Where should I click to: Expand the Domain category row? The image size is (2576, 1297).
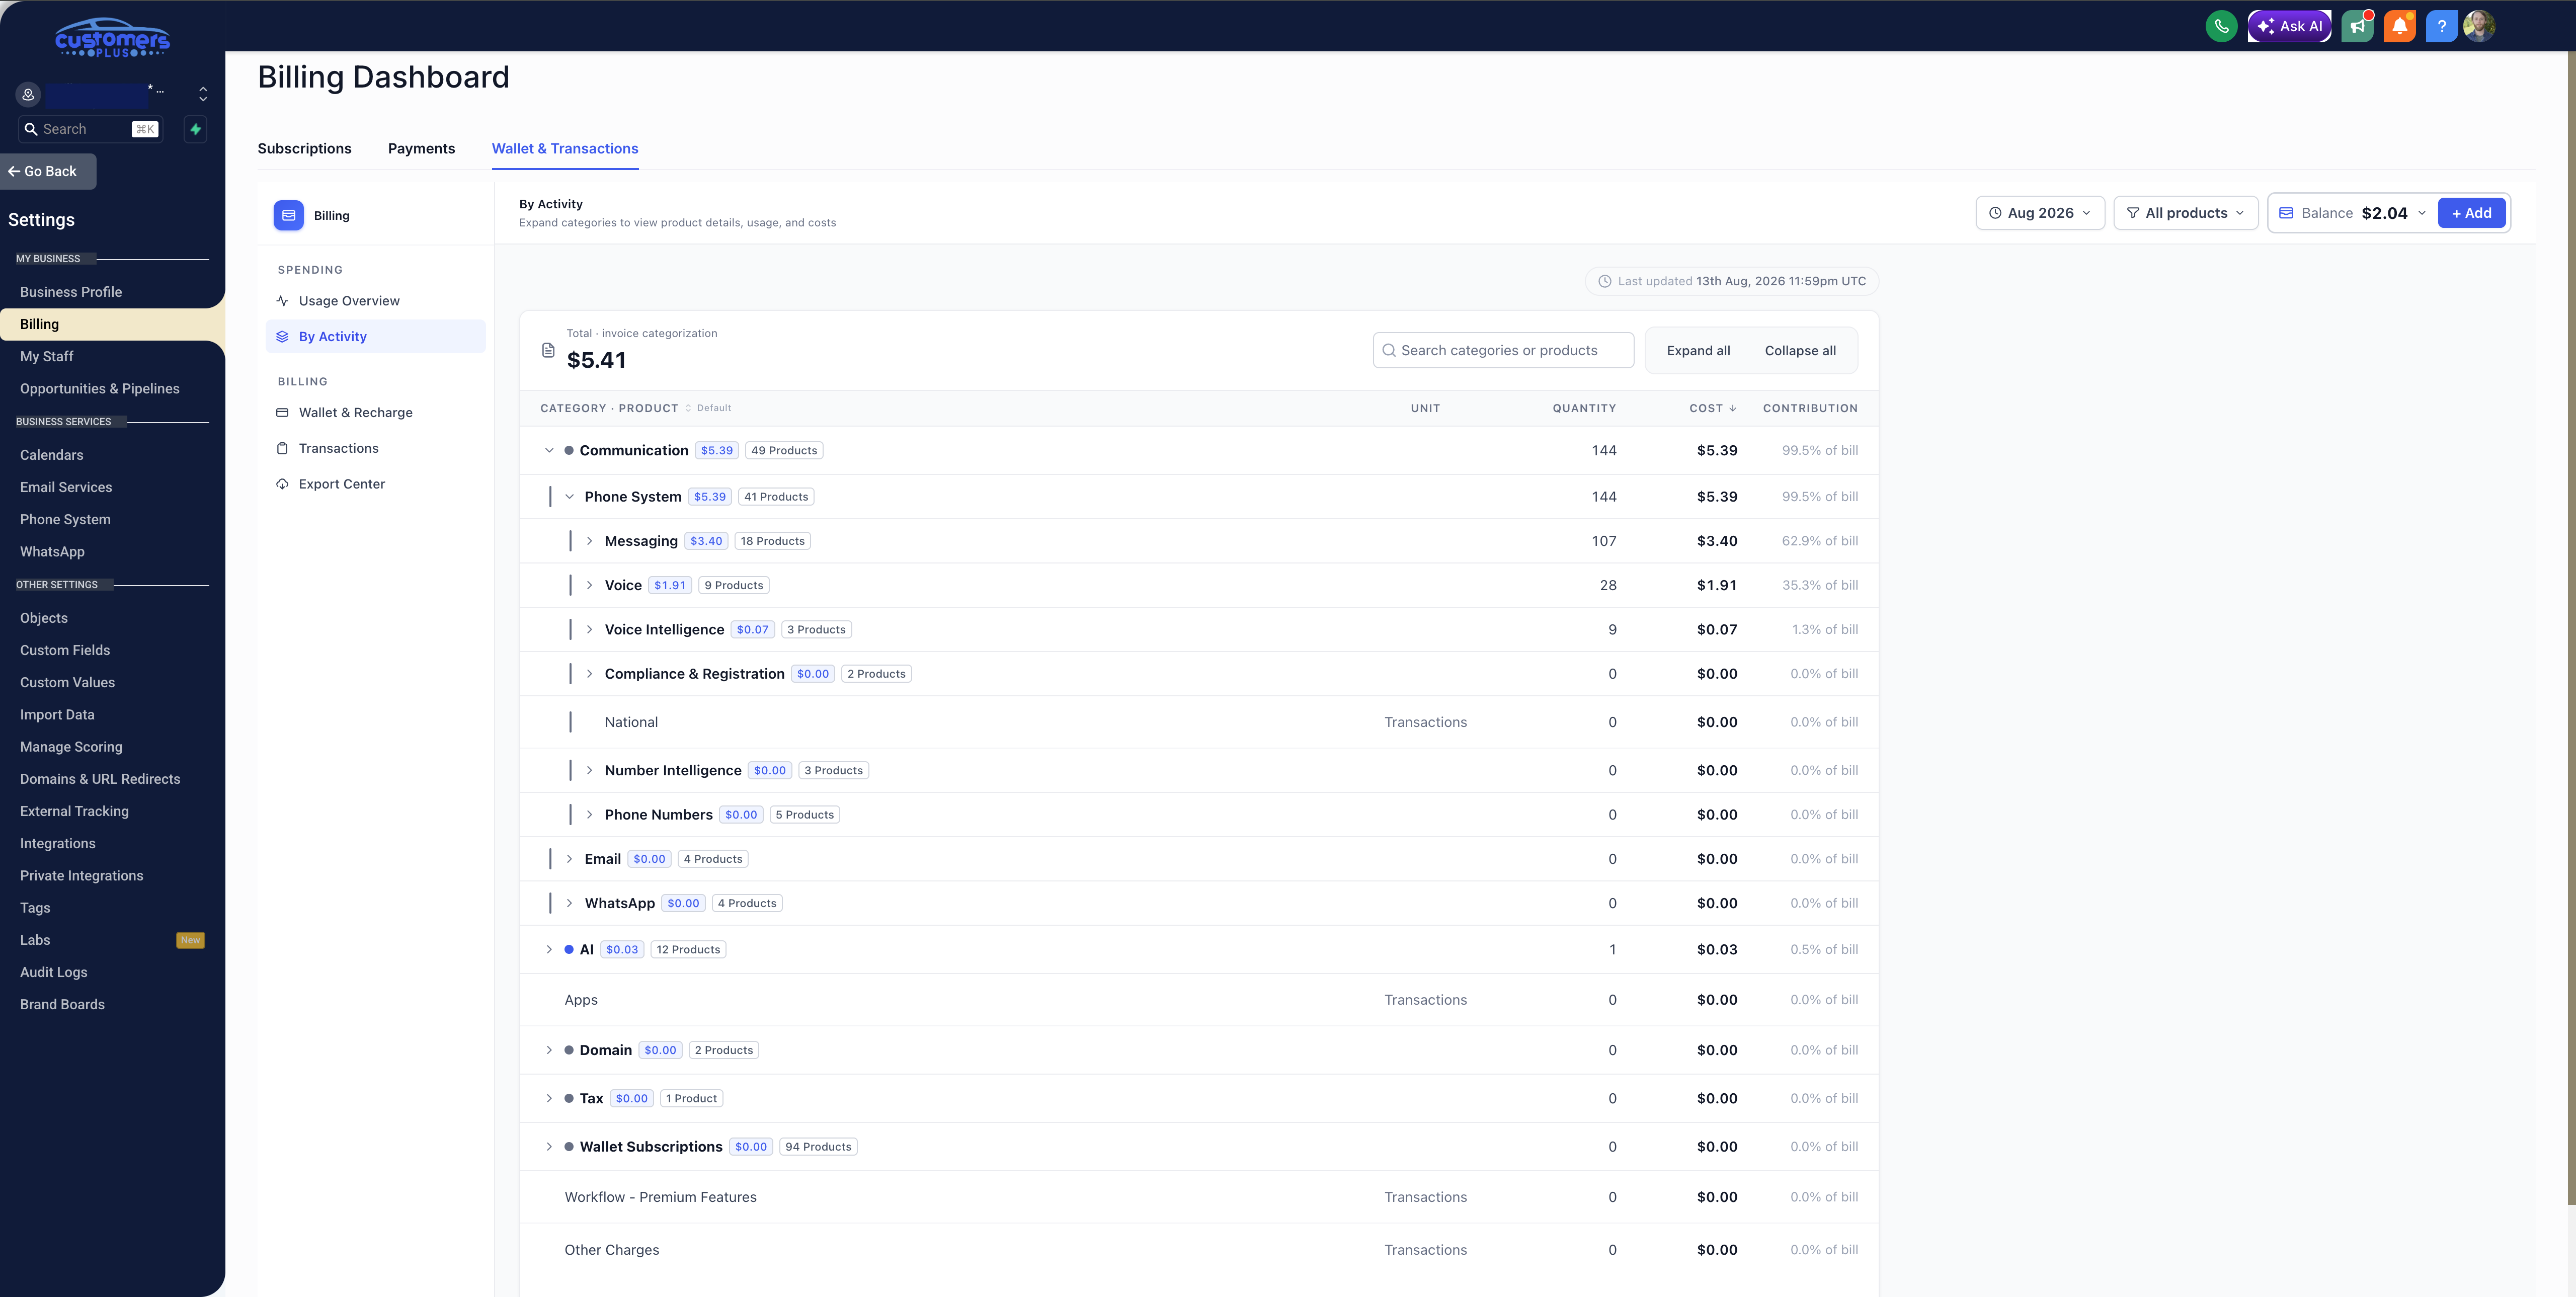pyautogui.click(x=549, y=1050)
